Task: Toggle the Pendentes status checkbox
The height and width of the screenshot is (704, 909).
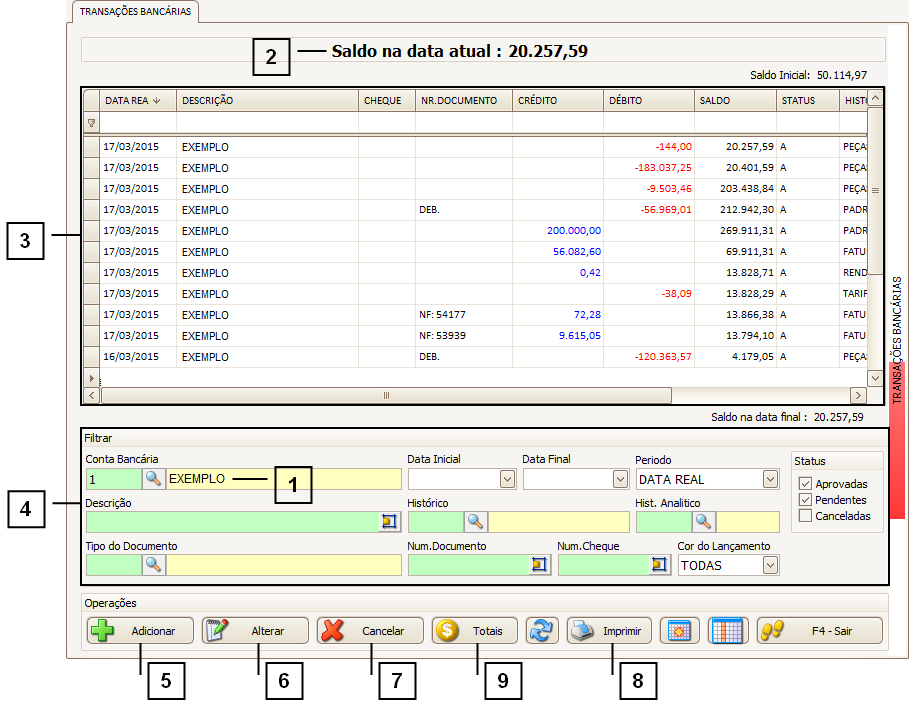Action: 805,500
